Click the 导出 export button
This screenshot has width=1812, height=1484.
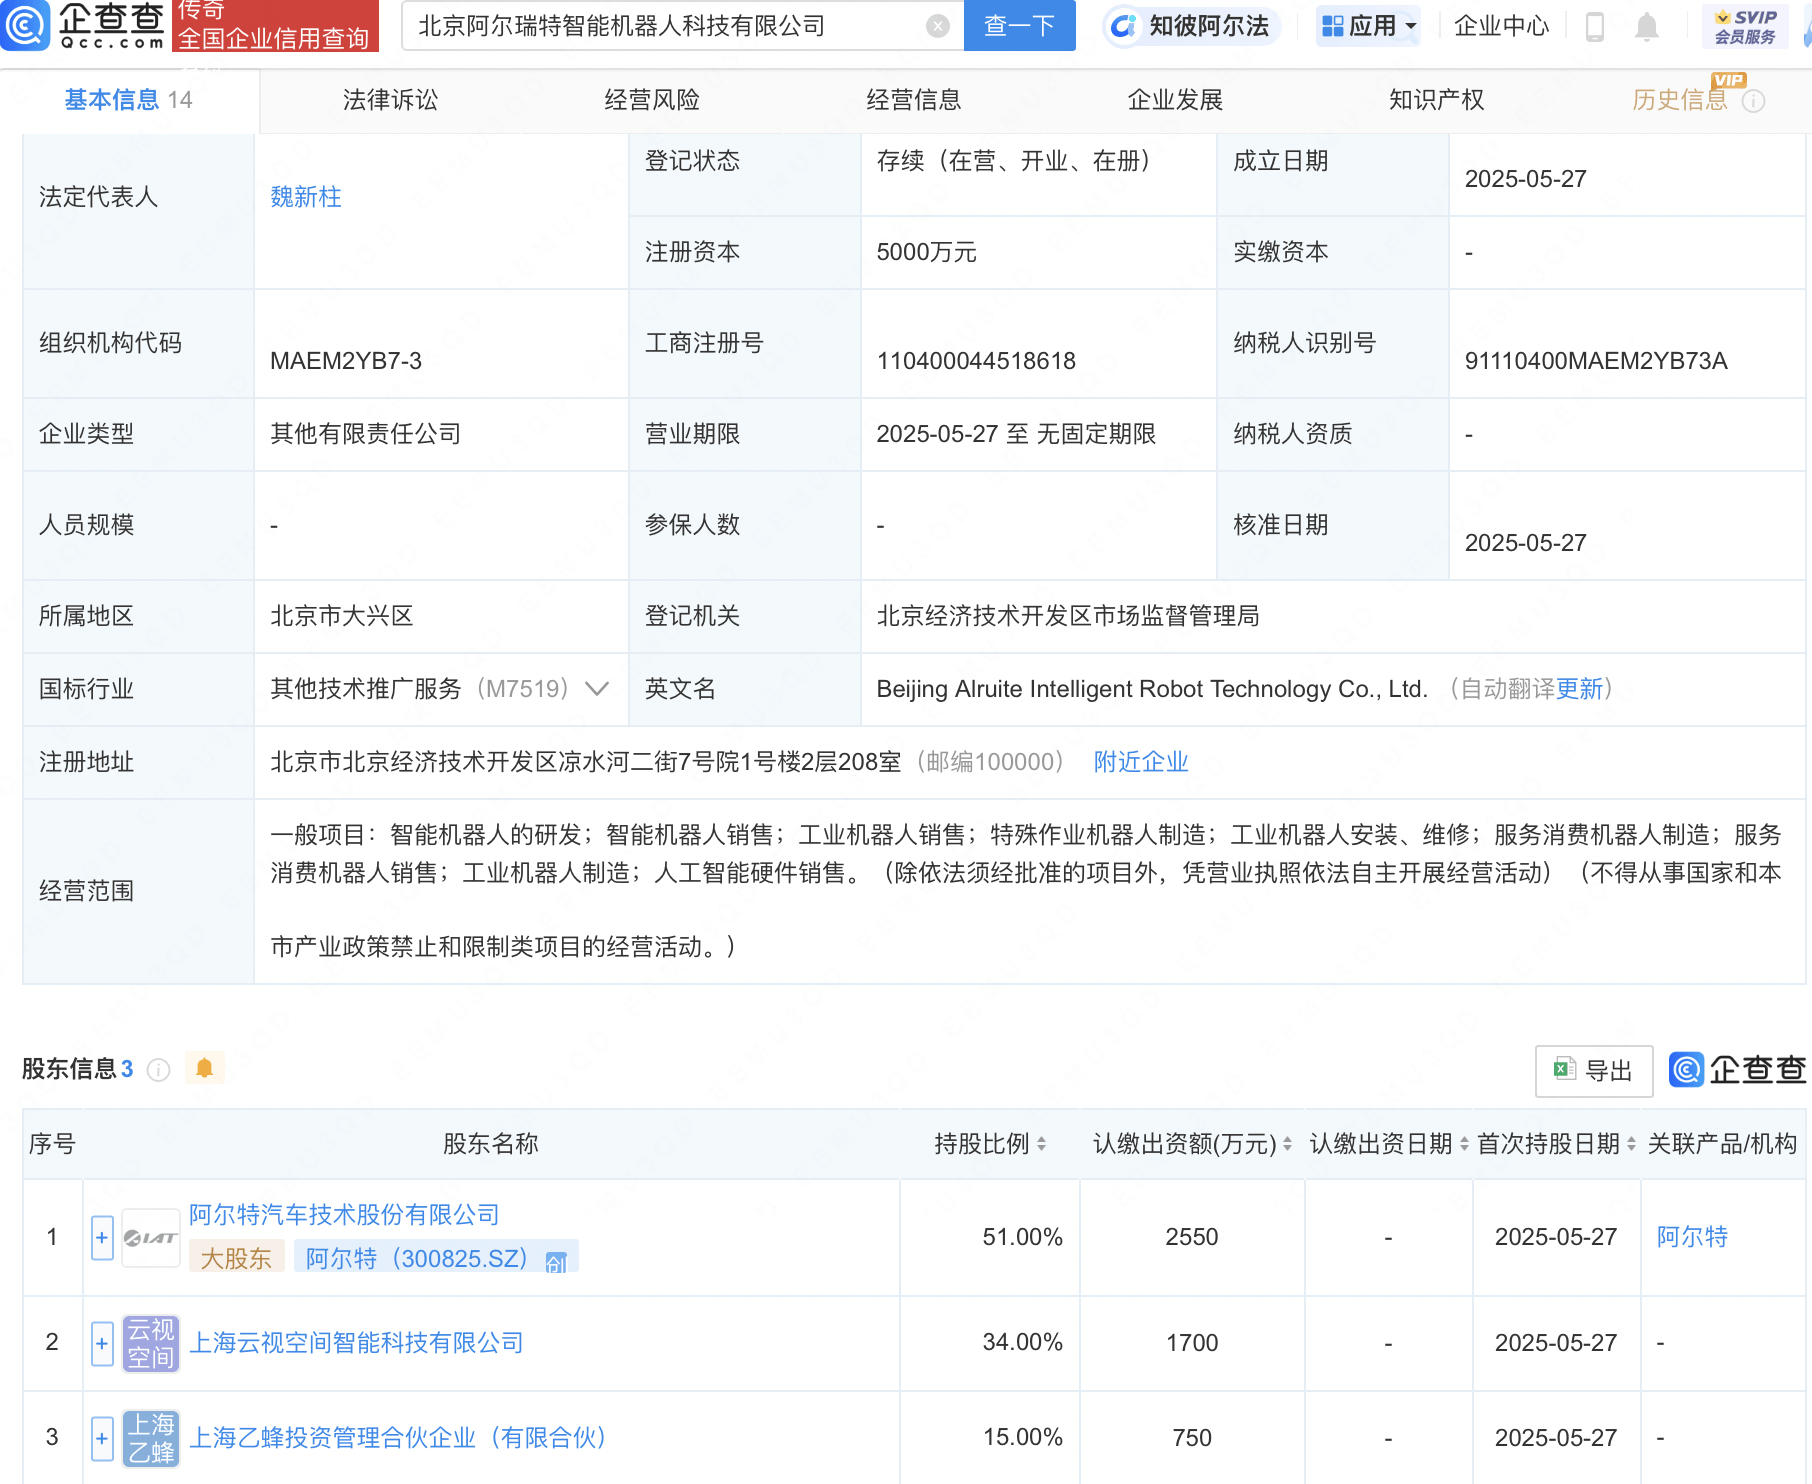tap(1594, 1071)
